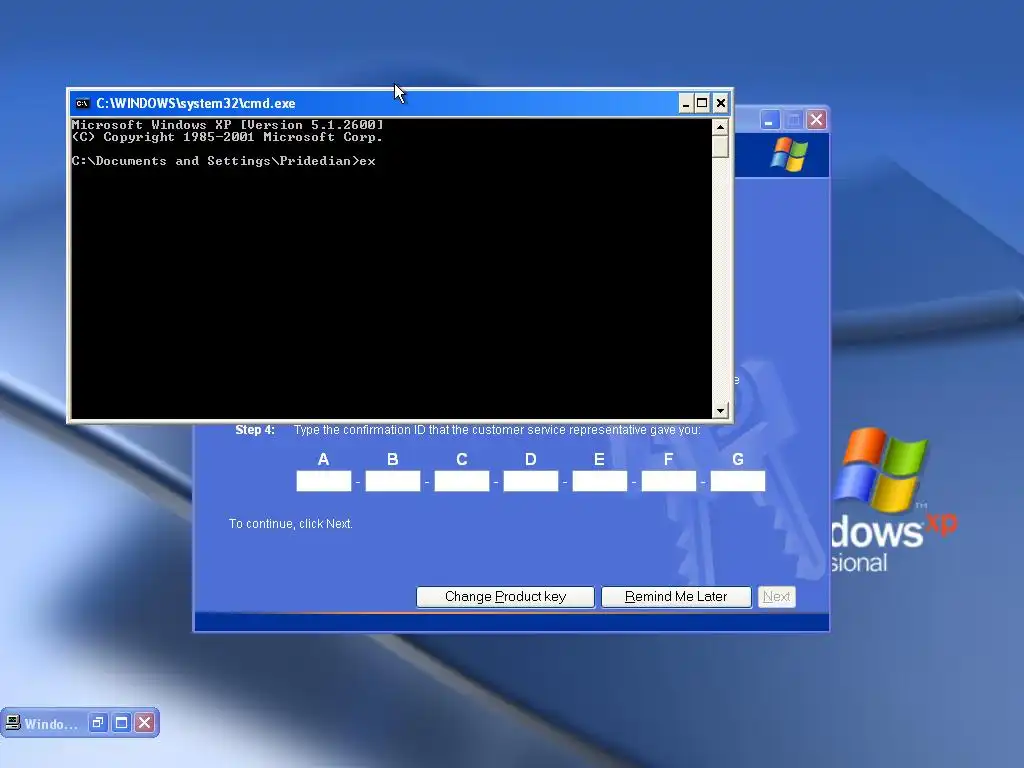Click the Windows flag logo in wizard header
The image size is (1024, 768).
(789, 154)
